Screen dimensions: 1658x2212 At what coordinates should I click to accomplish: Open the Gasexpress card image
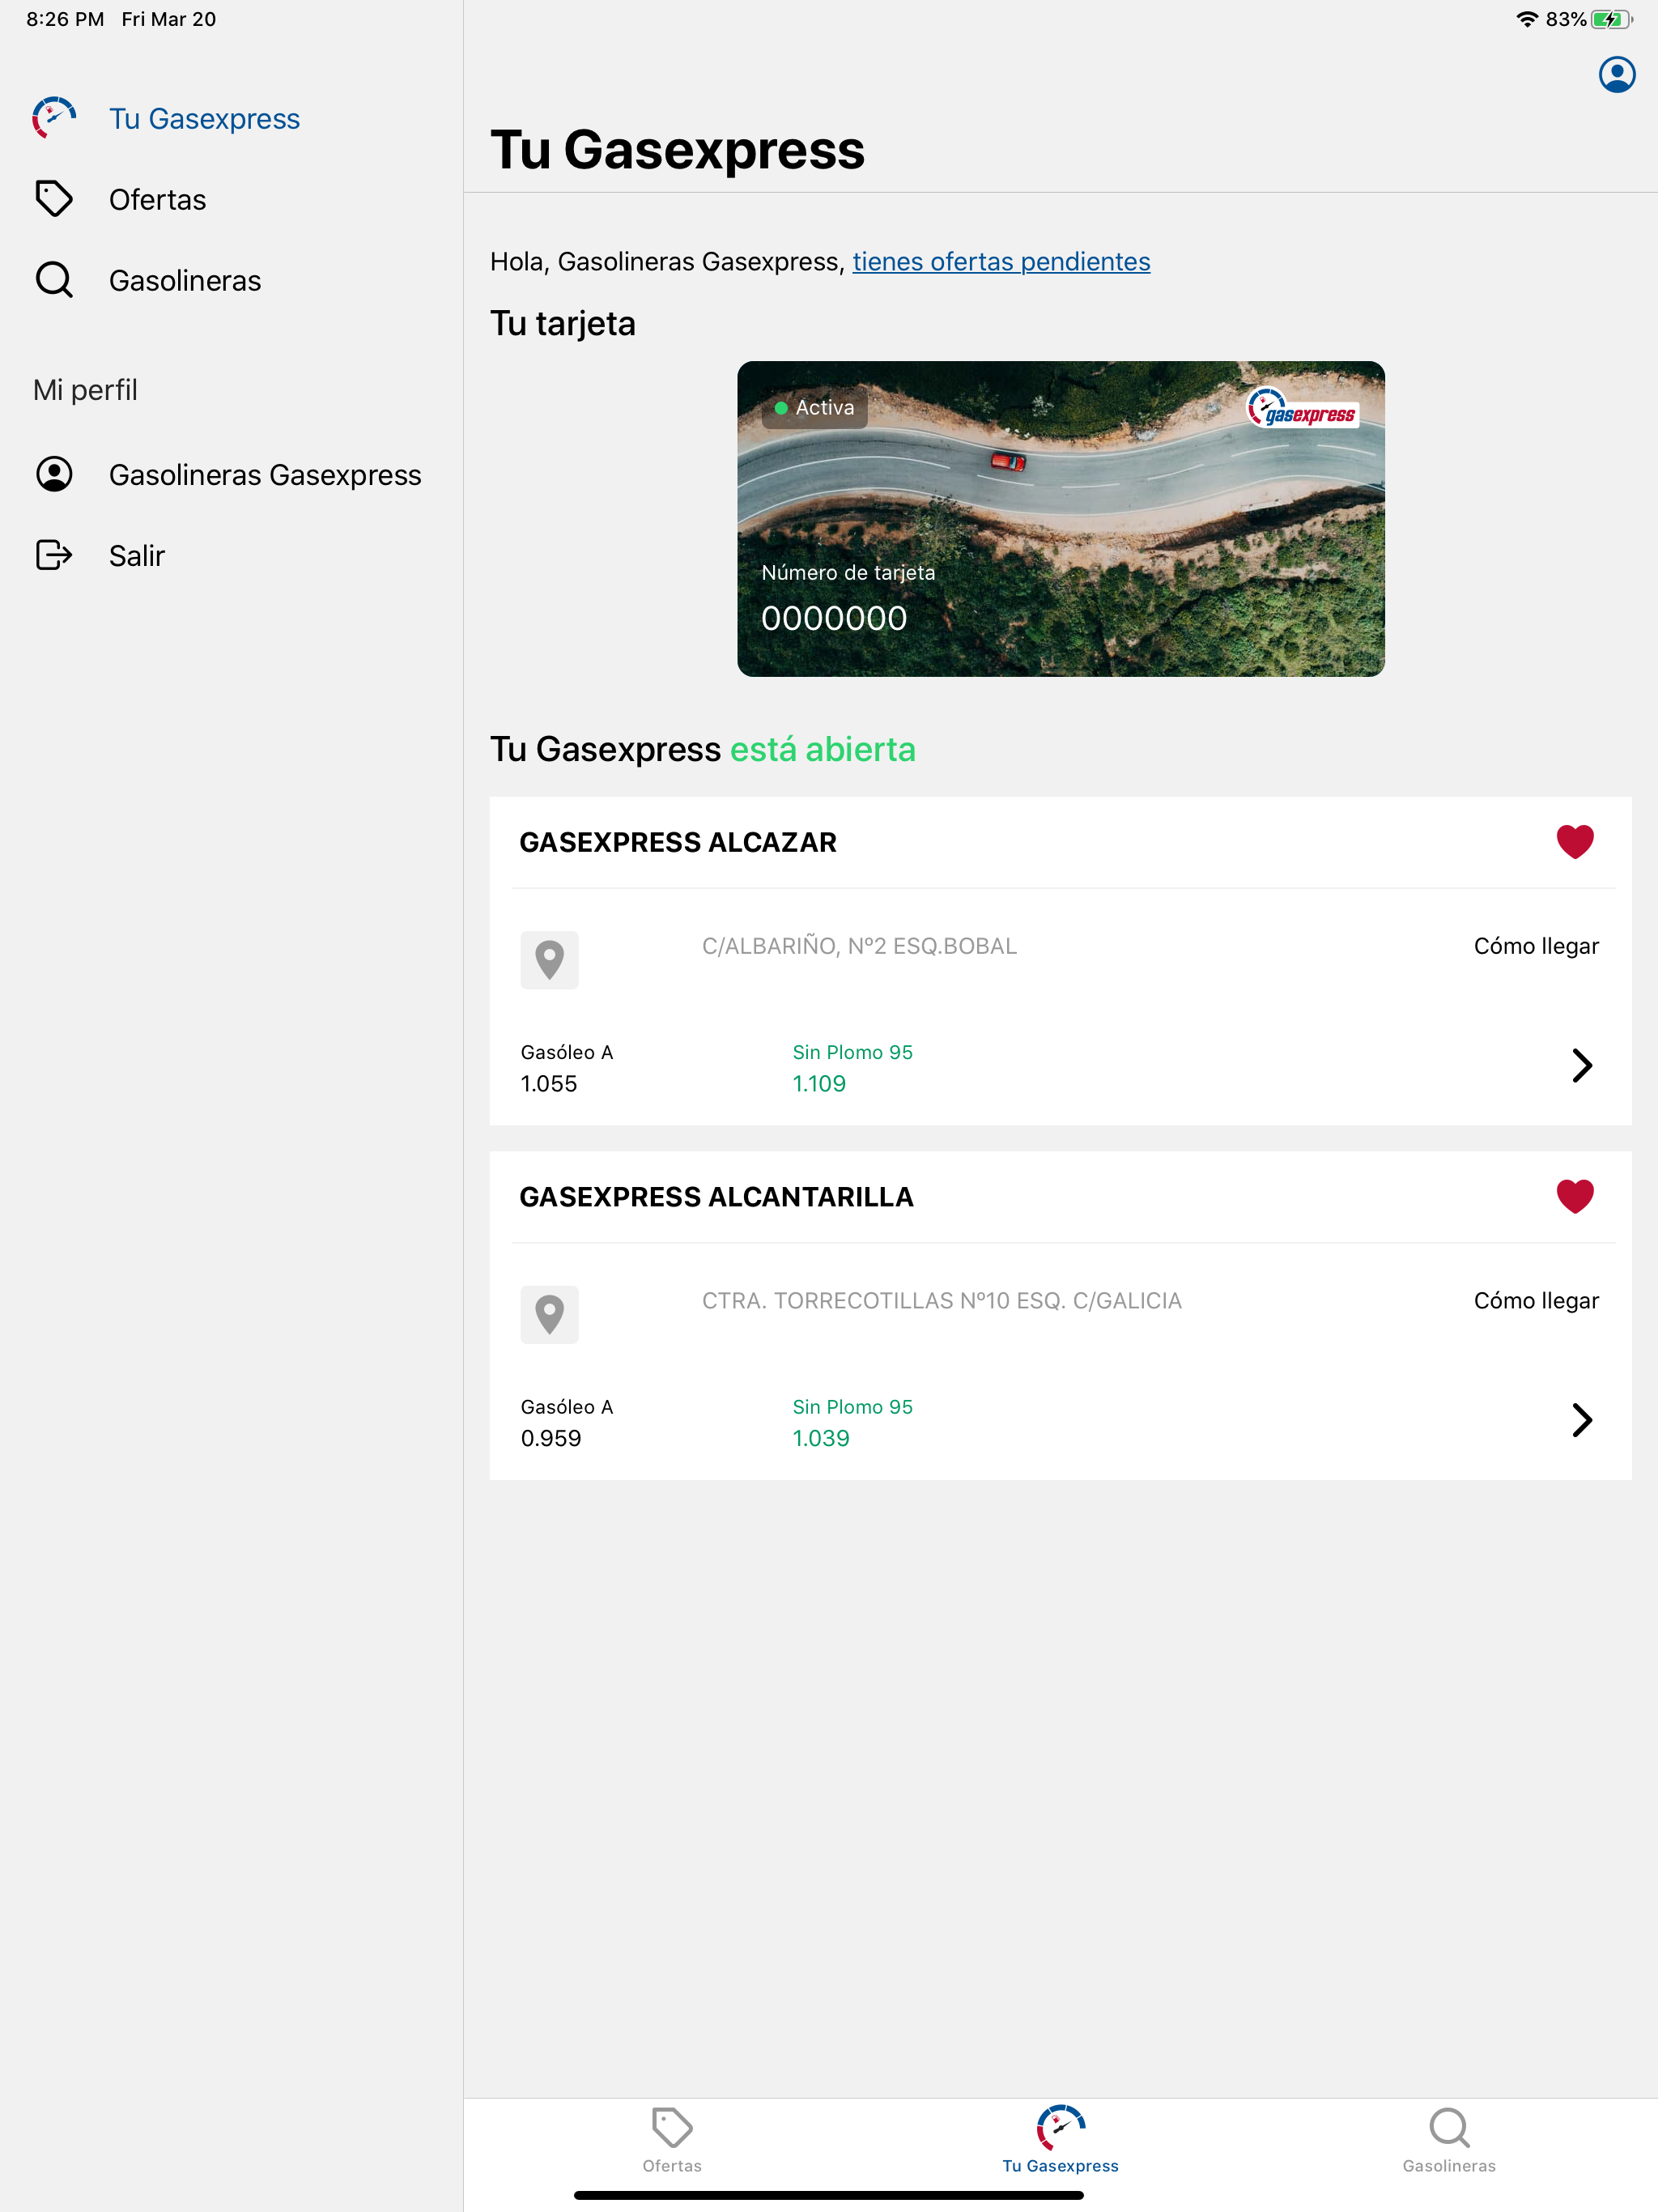[1061, 519]
